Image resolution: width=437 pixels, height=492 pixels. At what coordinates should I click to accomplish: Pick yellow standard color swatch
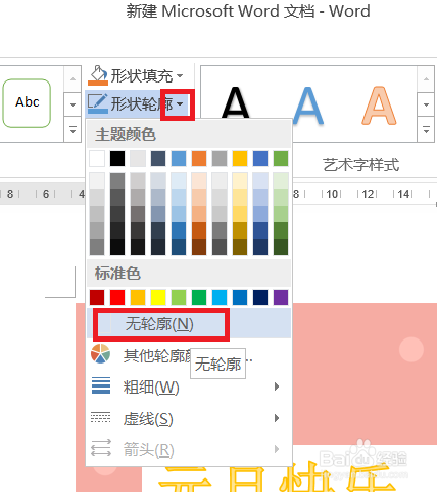point(158,297)
